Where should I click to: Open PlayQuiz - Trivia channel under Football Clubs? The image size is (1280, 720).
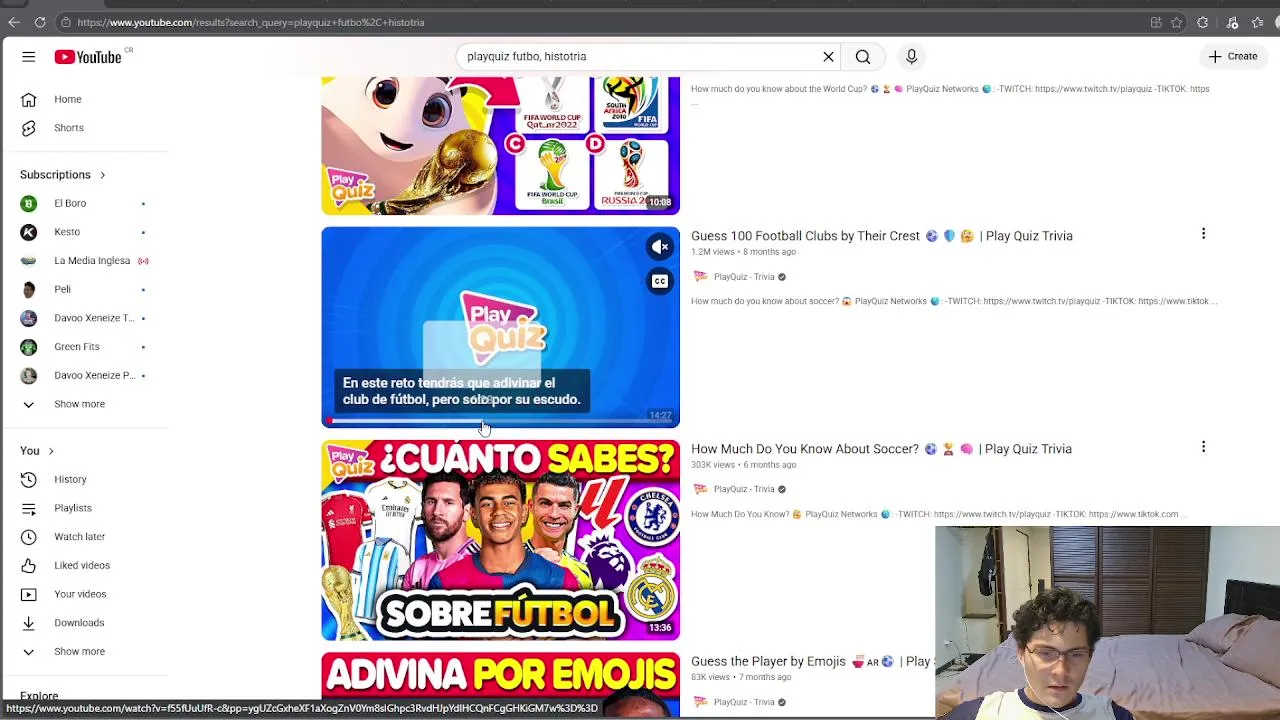click(744, 277)
